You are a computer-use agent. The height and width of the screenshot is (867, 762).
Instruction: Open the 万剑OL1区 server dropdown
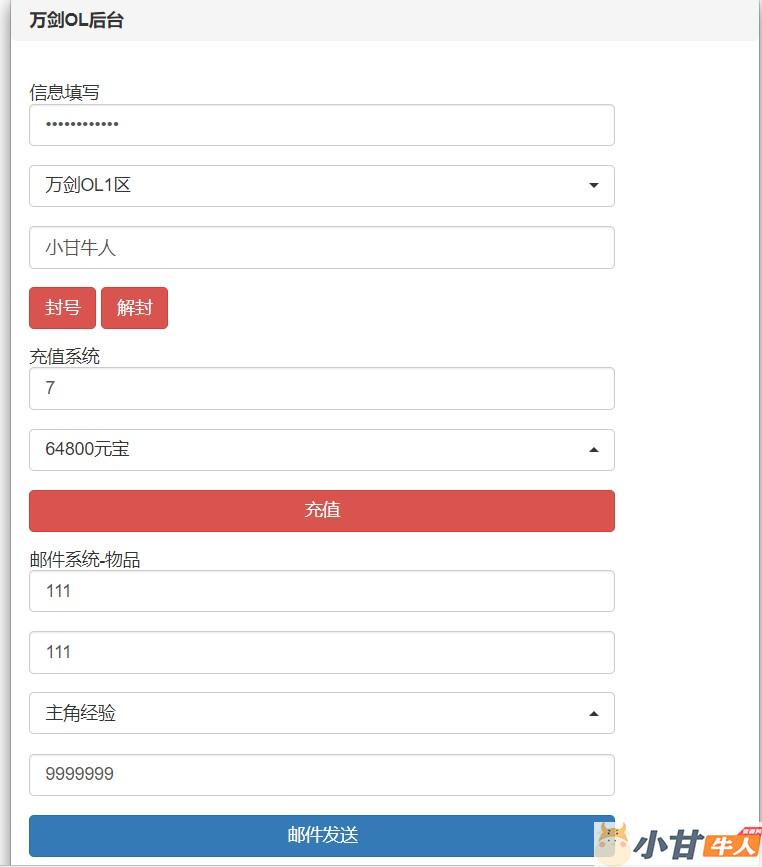(x=321, y=186)
